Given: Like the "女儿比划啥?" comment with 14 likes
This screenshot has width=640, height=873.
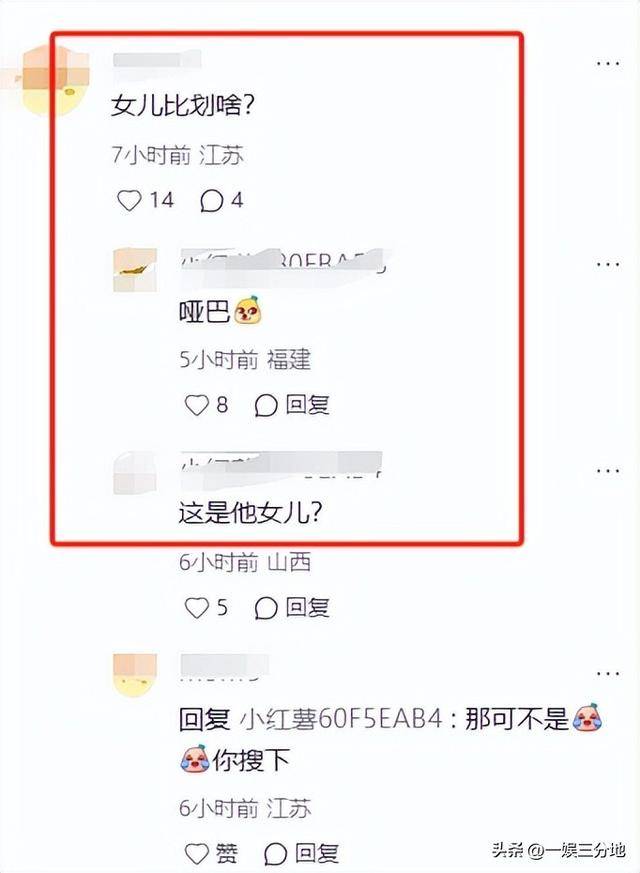Looking at the screenshot, I should [129, 200].
